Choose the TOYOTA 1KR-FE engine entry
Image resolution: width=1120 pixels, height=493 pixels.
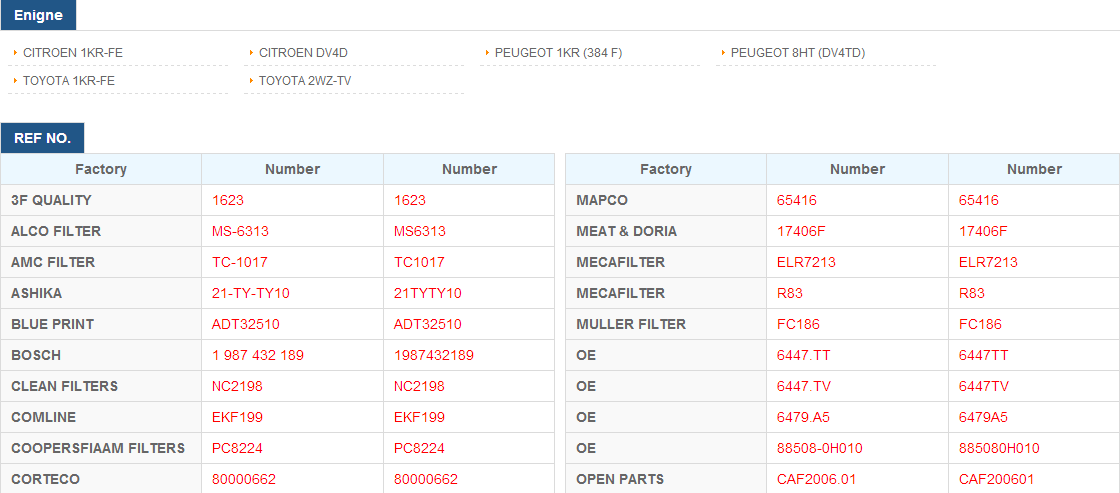(x=69, y=81)
